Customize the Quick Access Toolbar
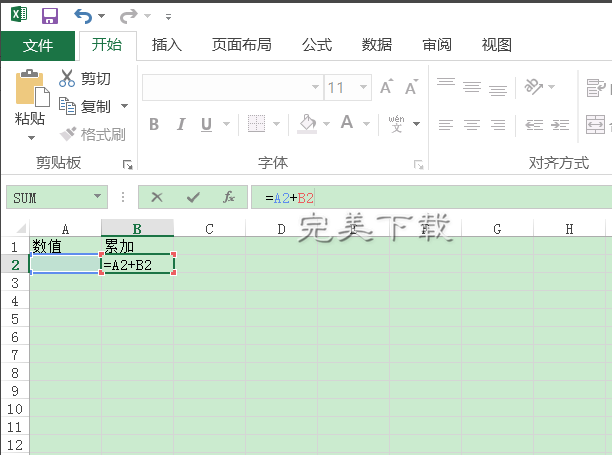The width and height of the screenshot is (612, 455). coord(169,17)
